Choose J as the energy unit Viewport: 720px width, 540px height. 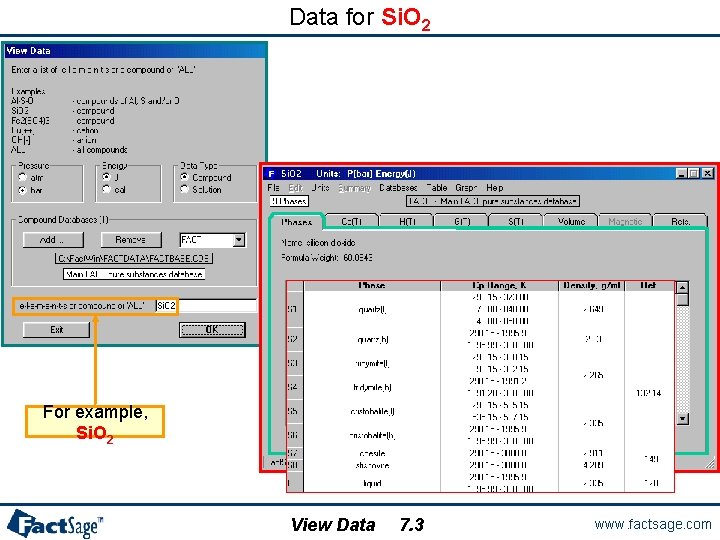point(106,177)
